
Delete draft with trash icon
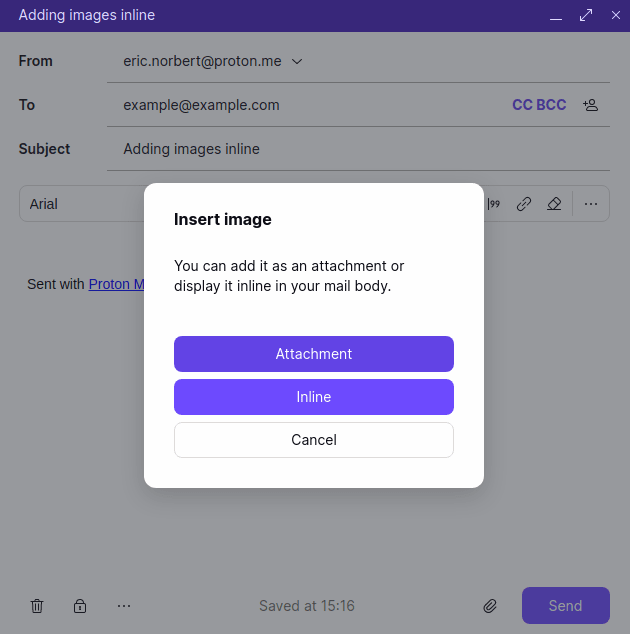pos(37,606)
